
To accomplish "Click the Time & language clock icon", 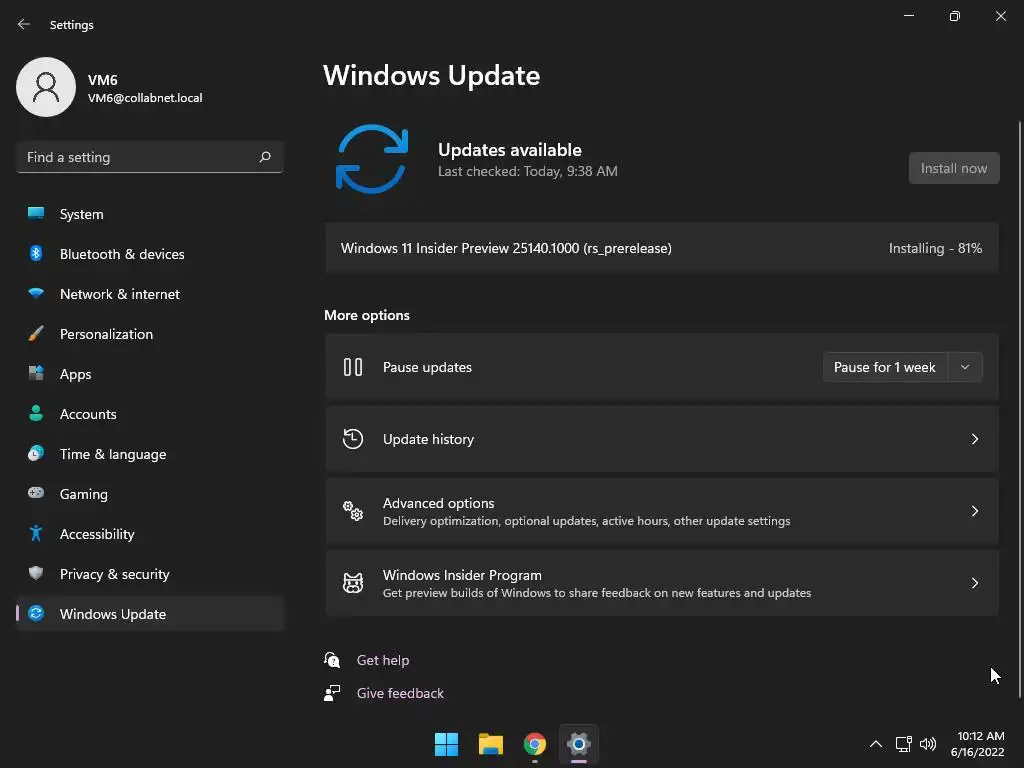I will coord(36,453).
